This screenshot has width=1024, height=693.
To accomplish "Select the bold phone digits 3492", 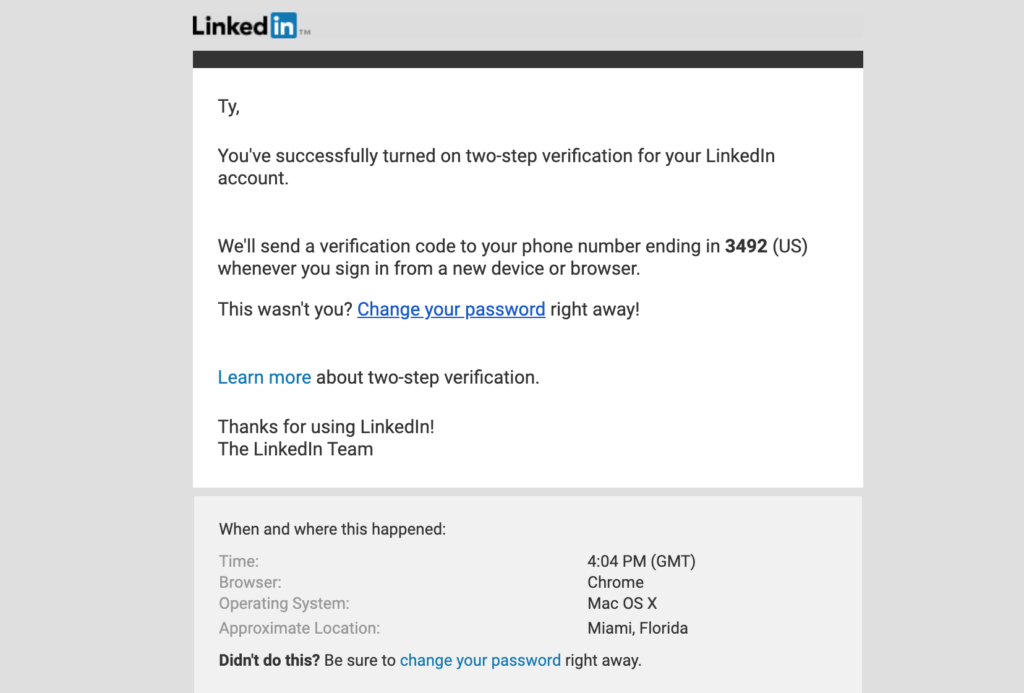I will 746,246.
